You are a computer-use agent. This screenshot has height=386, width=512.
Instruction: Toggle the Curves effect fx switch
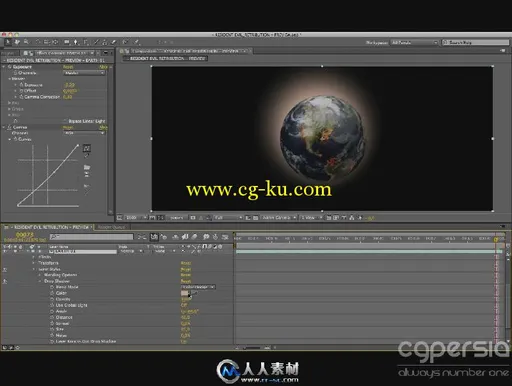coord(9,127)
